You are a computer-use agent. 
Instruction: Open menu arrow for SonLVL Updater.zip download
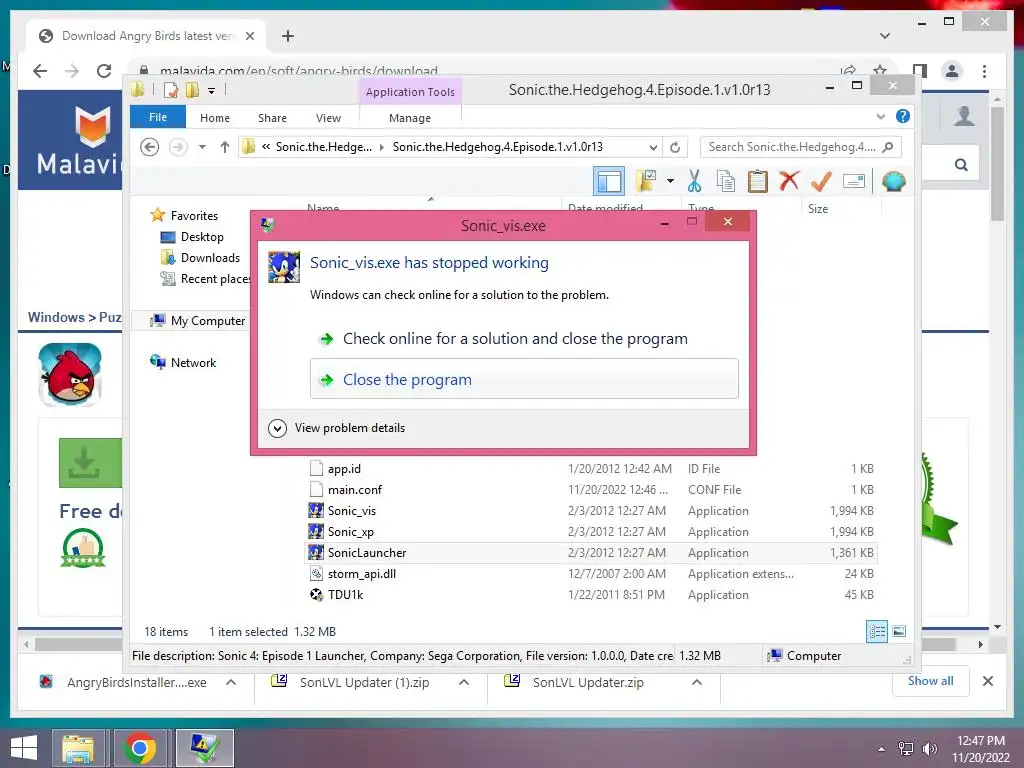coord(697,682)
